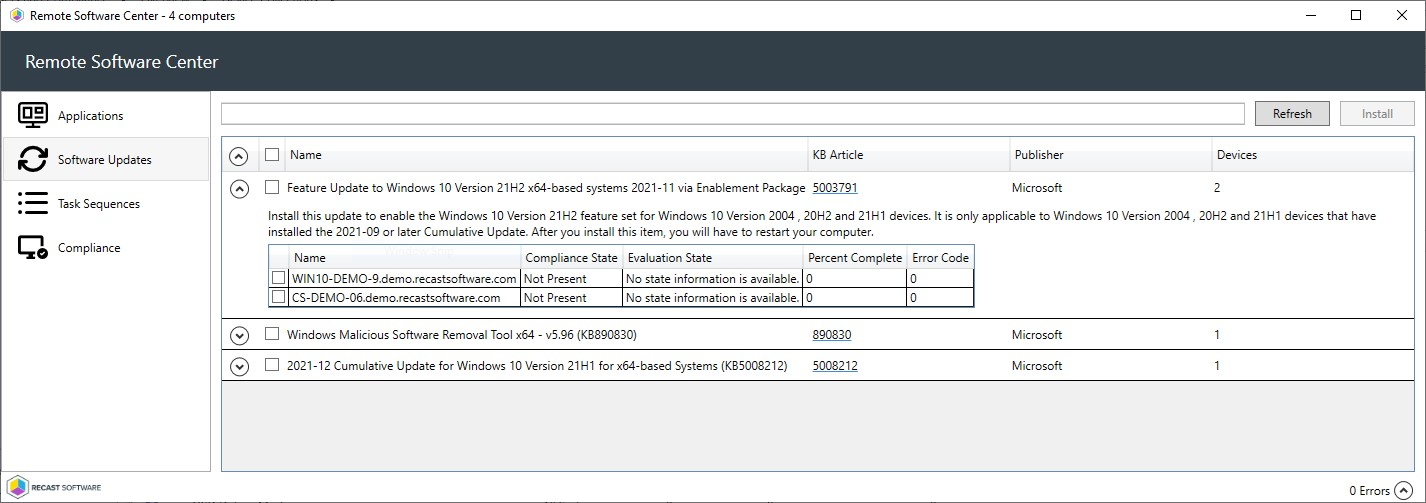Image resolution: width=1426 pixels, height=503 pixels.
Task: Check the 2021-12 Cumulative Update box
Action: click(x=272, y=365)
